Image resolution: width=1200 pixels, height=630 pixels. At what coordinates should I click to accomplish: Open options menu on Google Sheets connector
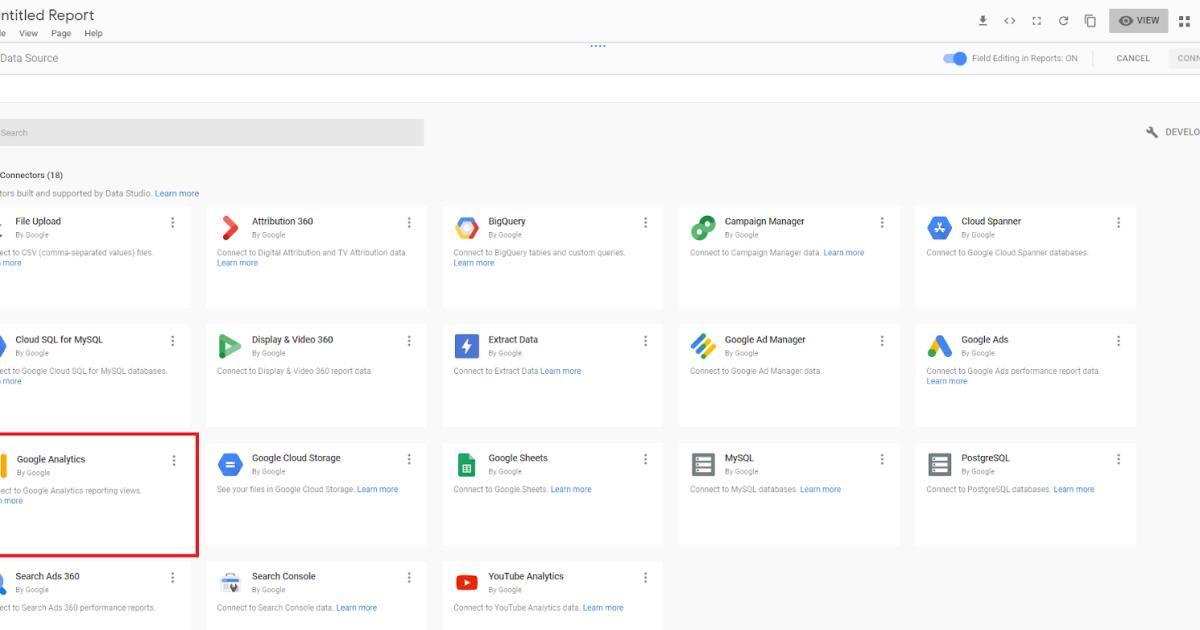coord(645,459)
